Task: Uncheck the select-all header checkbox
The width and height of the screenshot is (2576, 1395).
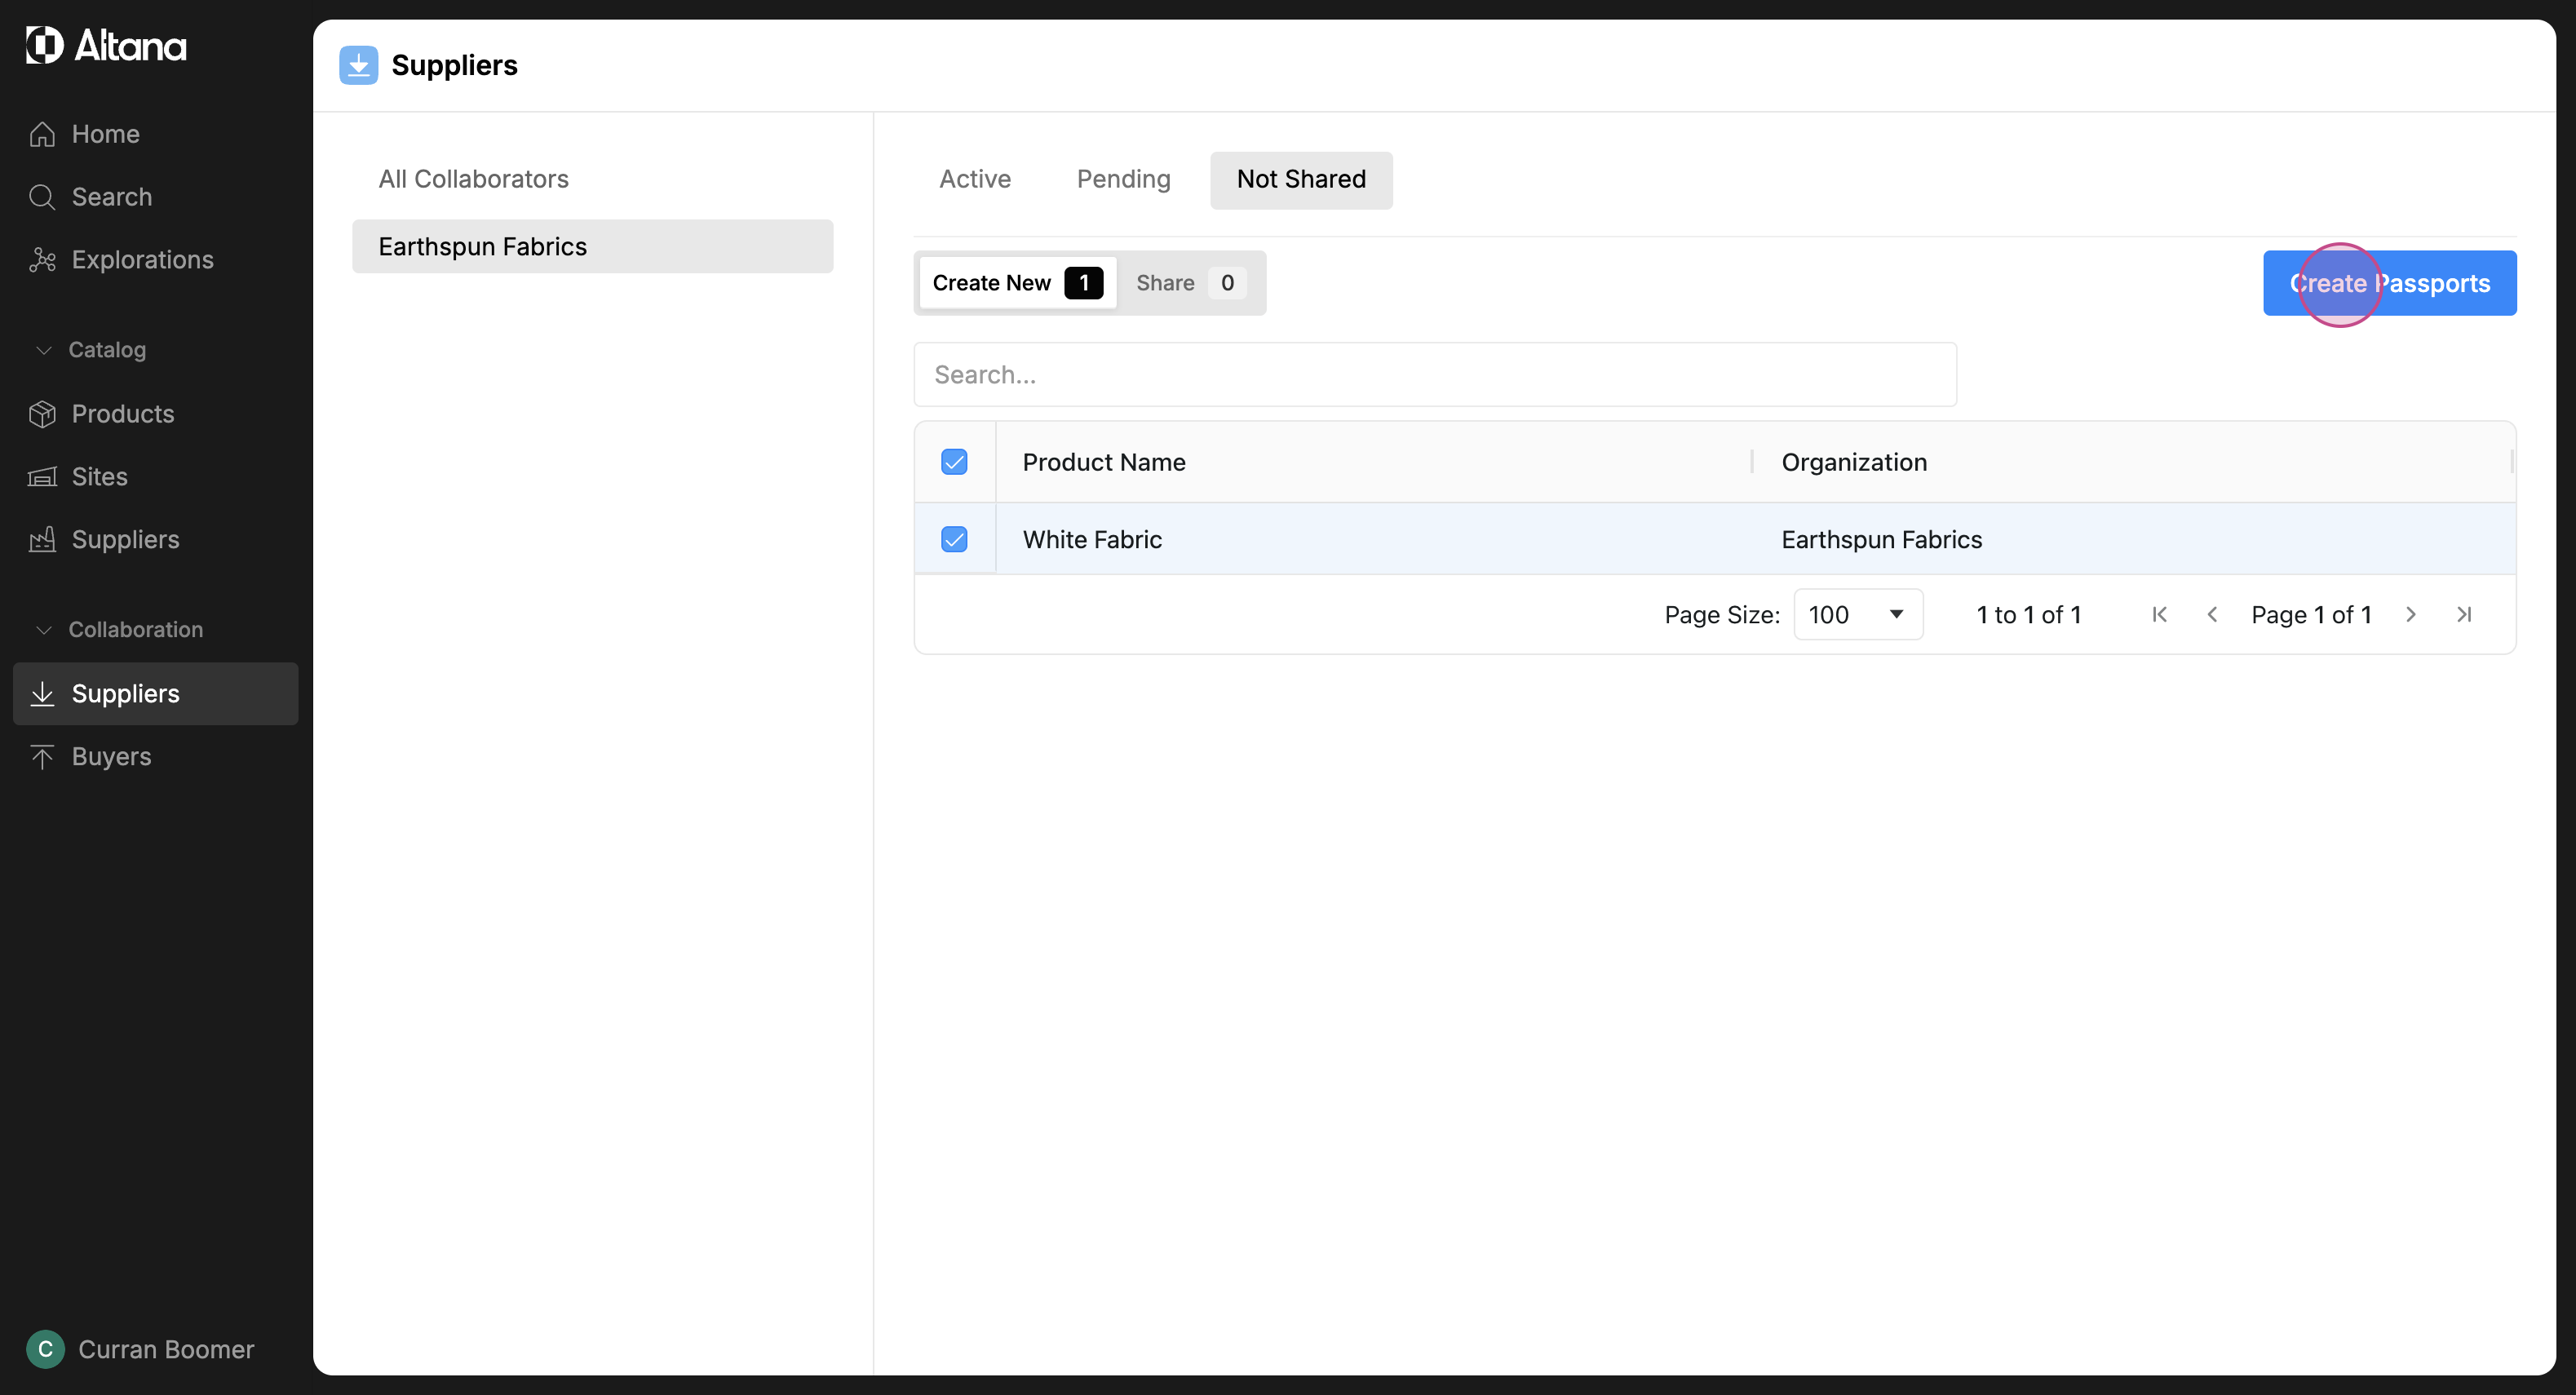Action: pyautogui.click(x=954, y=462)
